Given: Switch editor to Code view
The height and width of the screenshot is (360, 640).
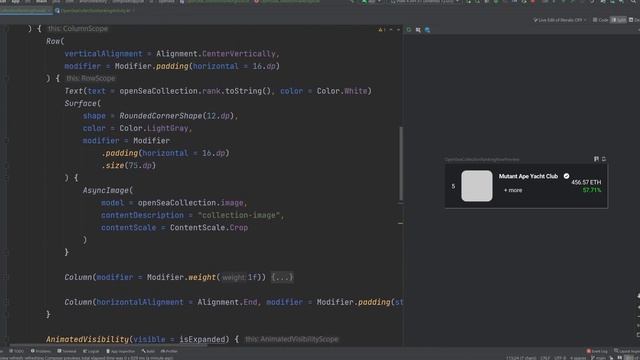Looking at the screenshot, I should (x=600, y=20).
